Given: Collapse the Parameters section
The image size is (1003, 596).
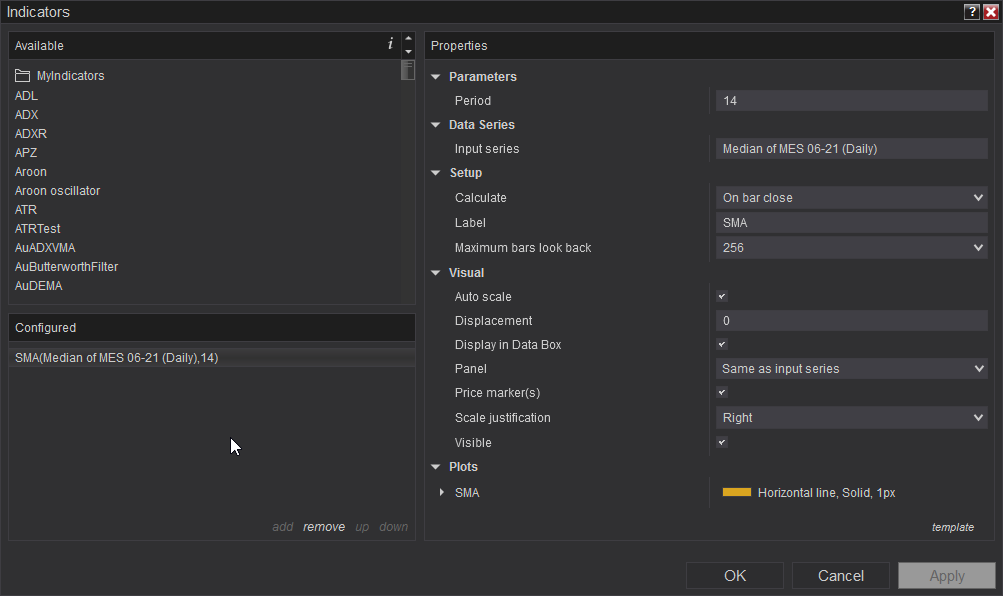Looking at the screenshot, I should (436, 77).
